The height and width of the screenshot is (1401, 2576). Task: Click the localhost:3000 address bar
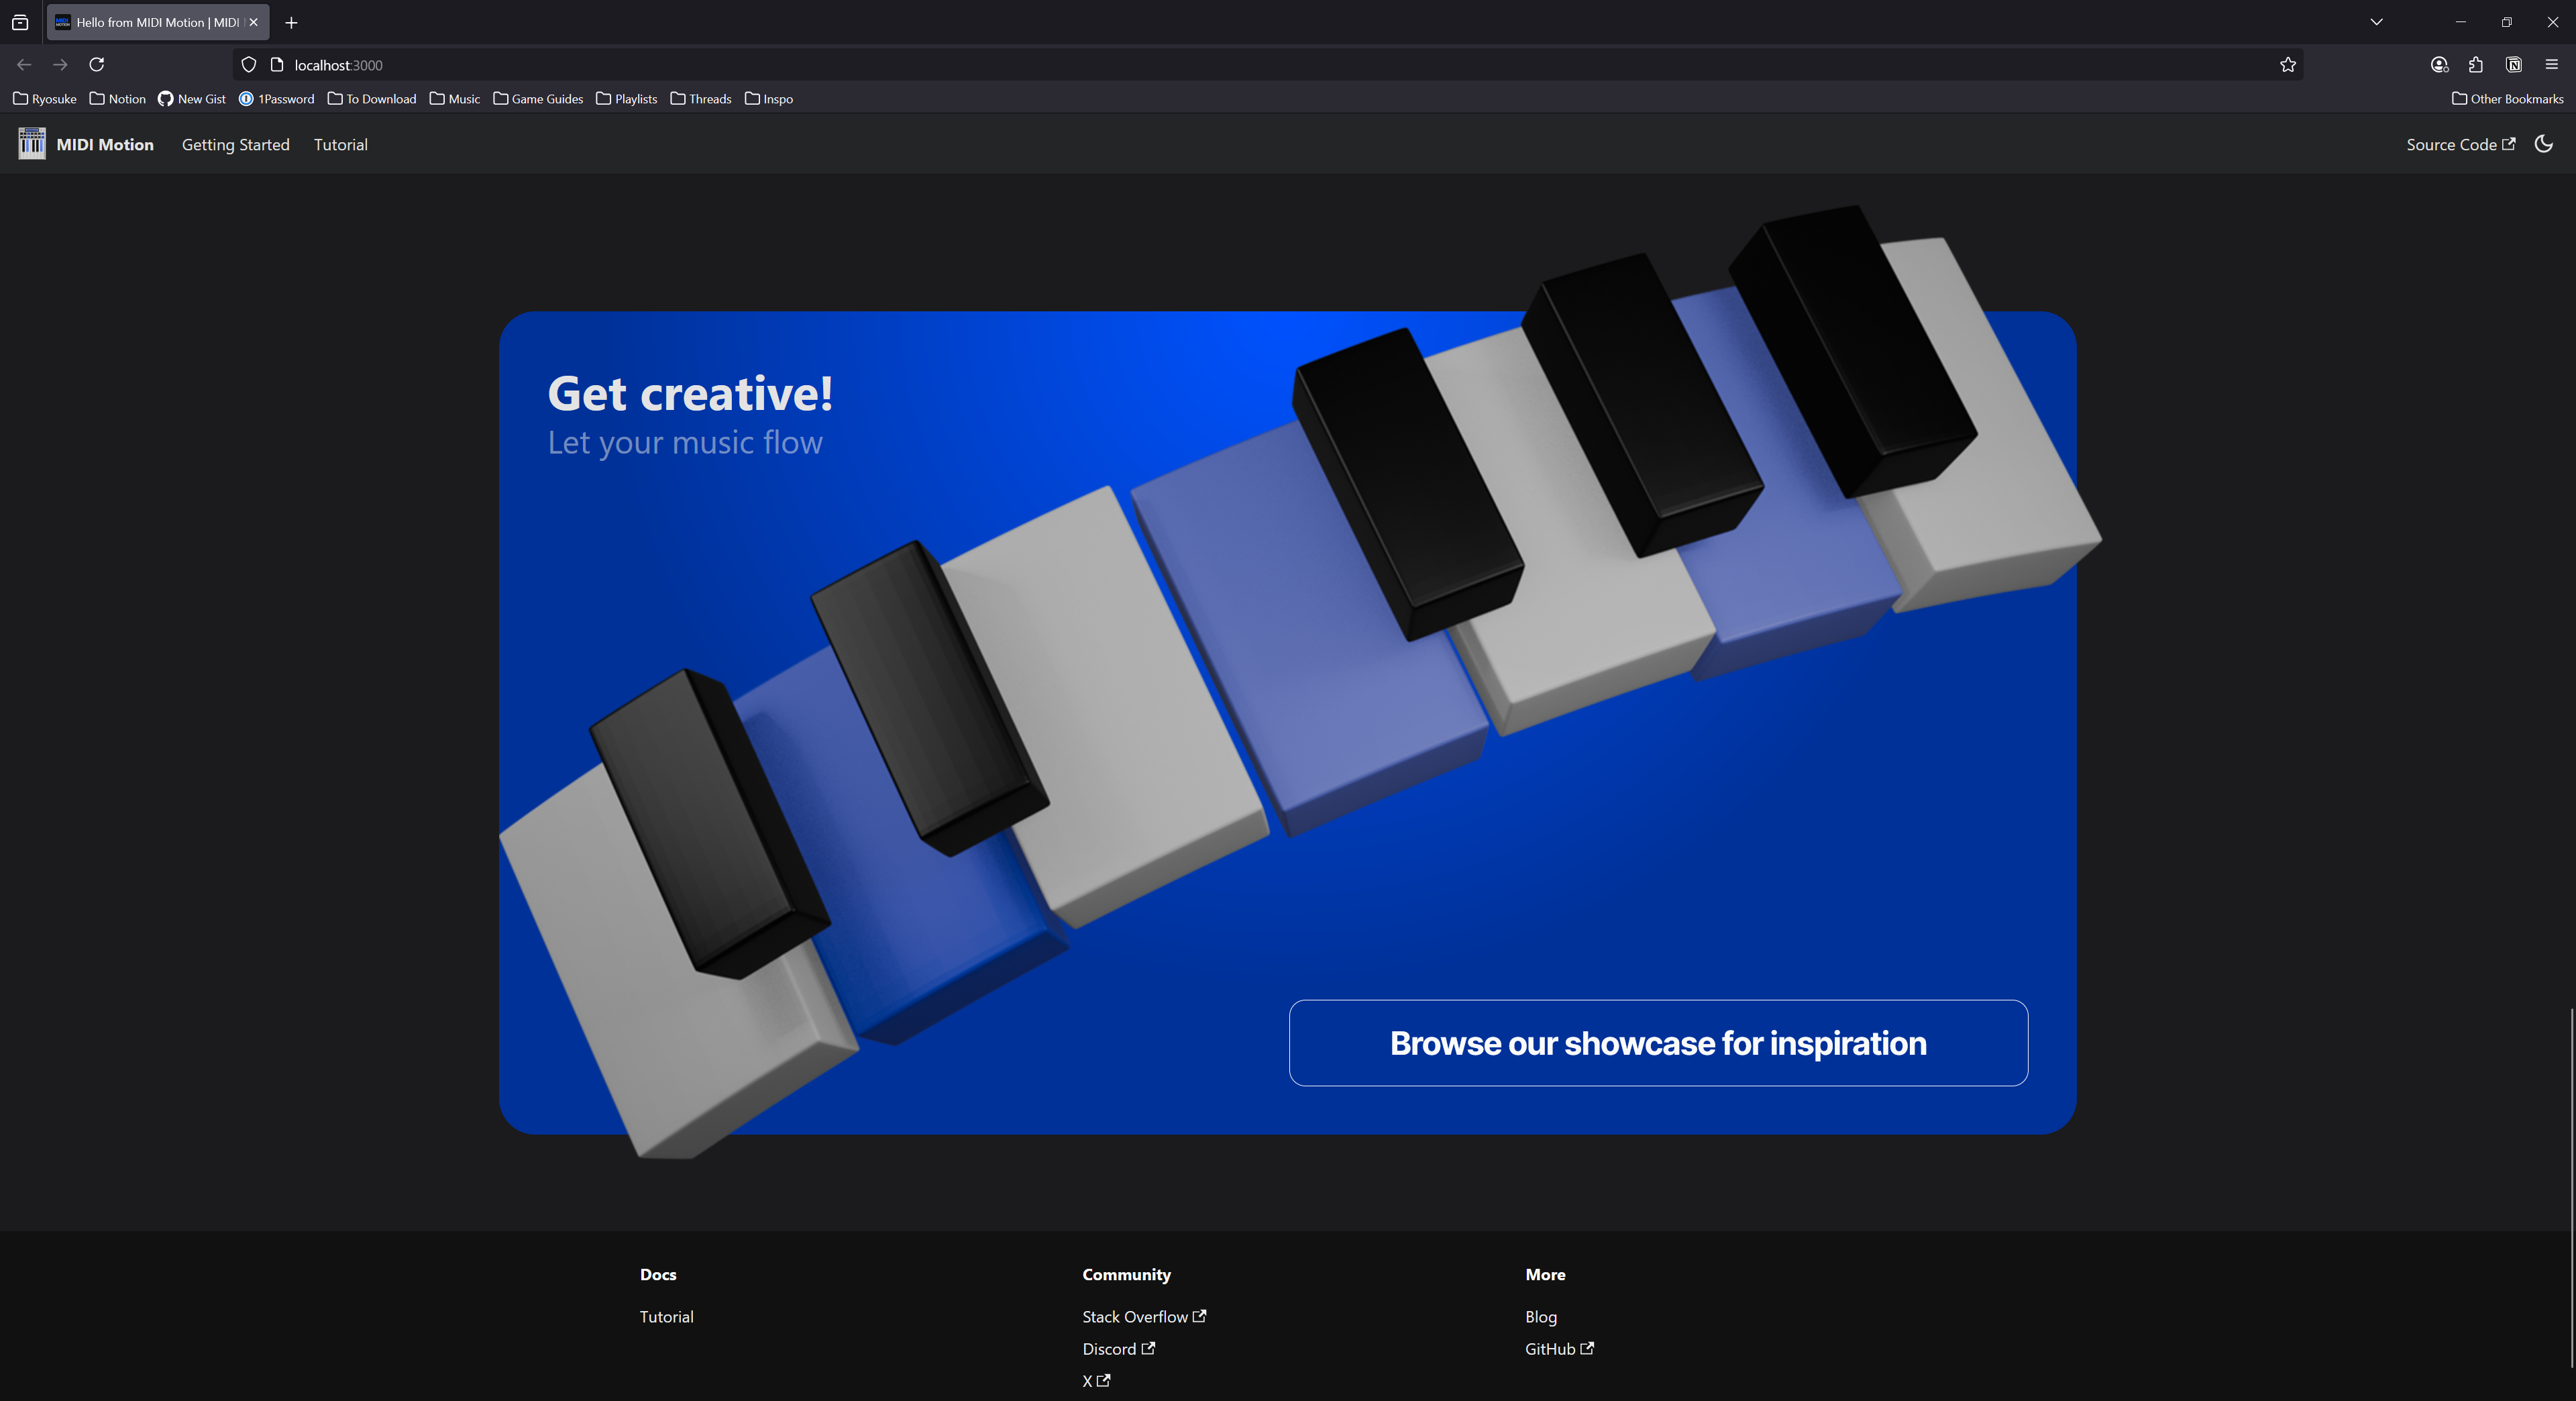point(1200,65)
